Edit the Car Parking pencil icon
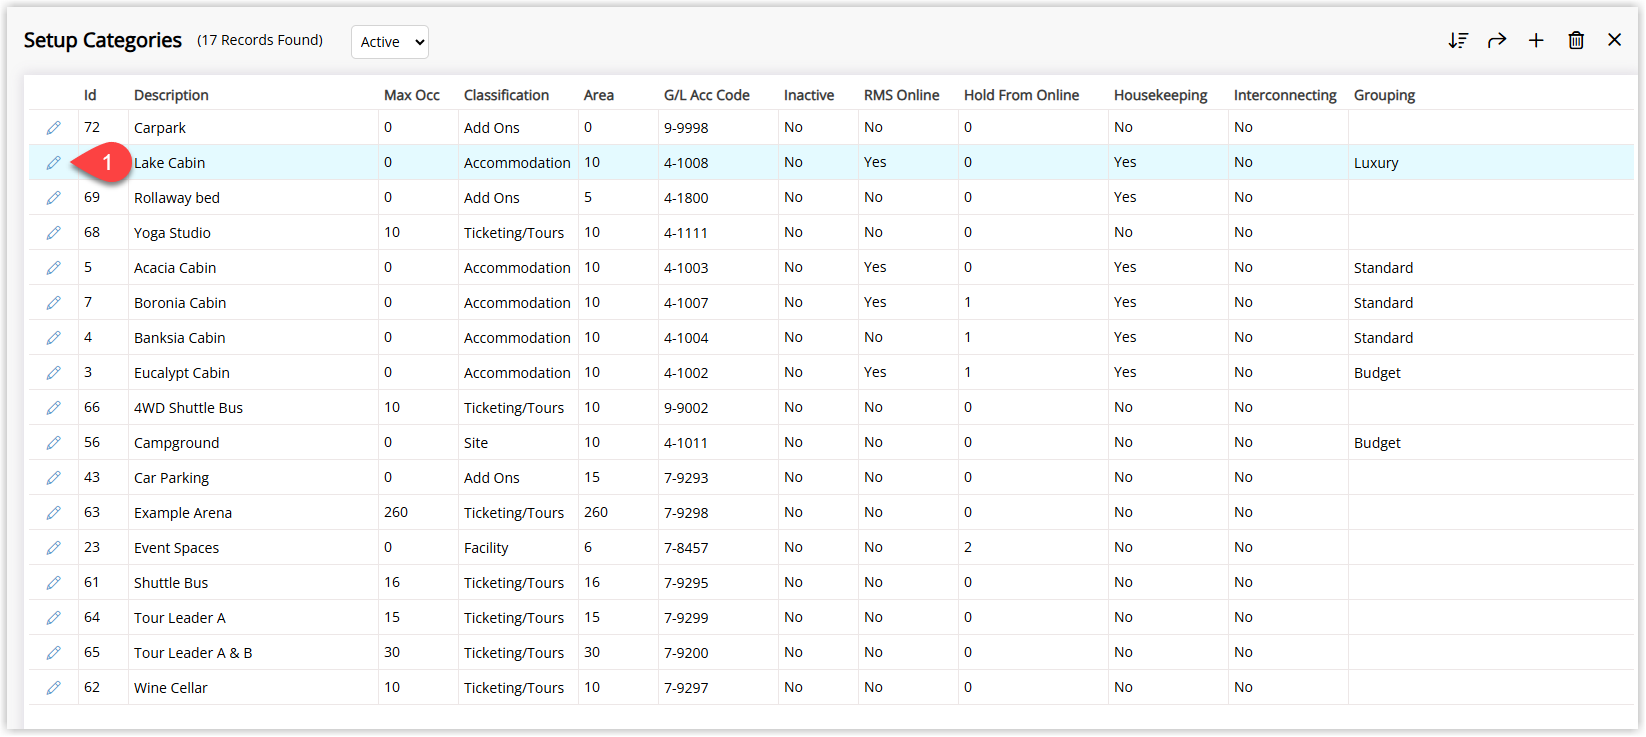The image size is (1646, 737). (x=54, y=478)
